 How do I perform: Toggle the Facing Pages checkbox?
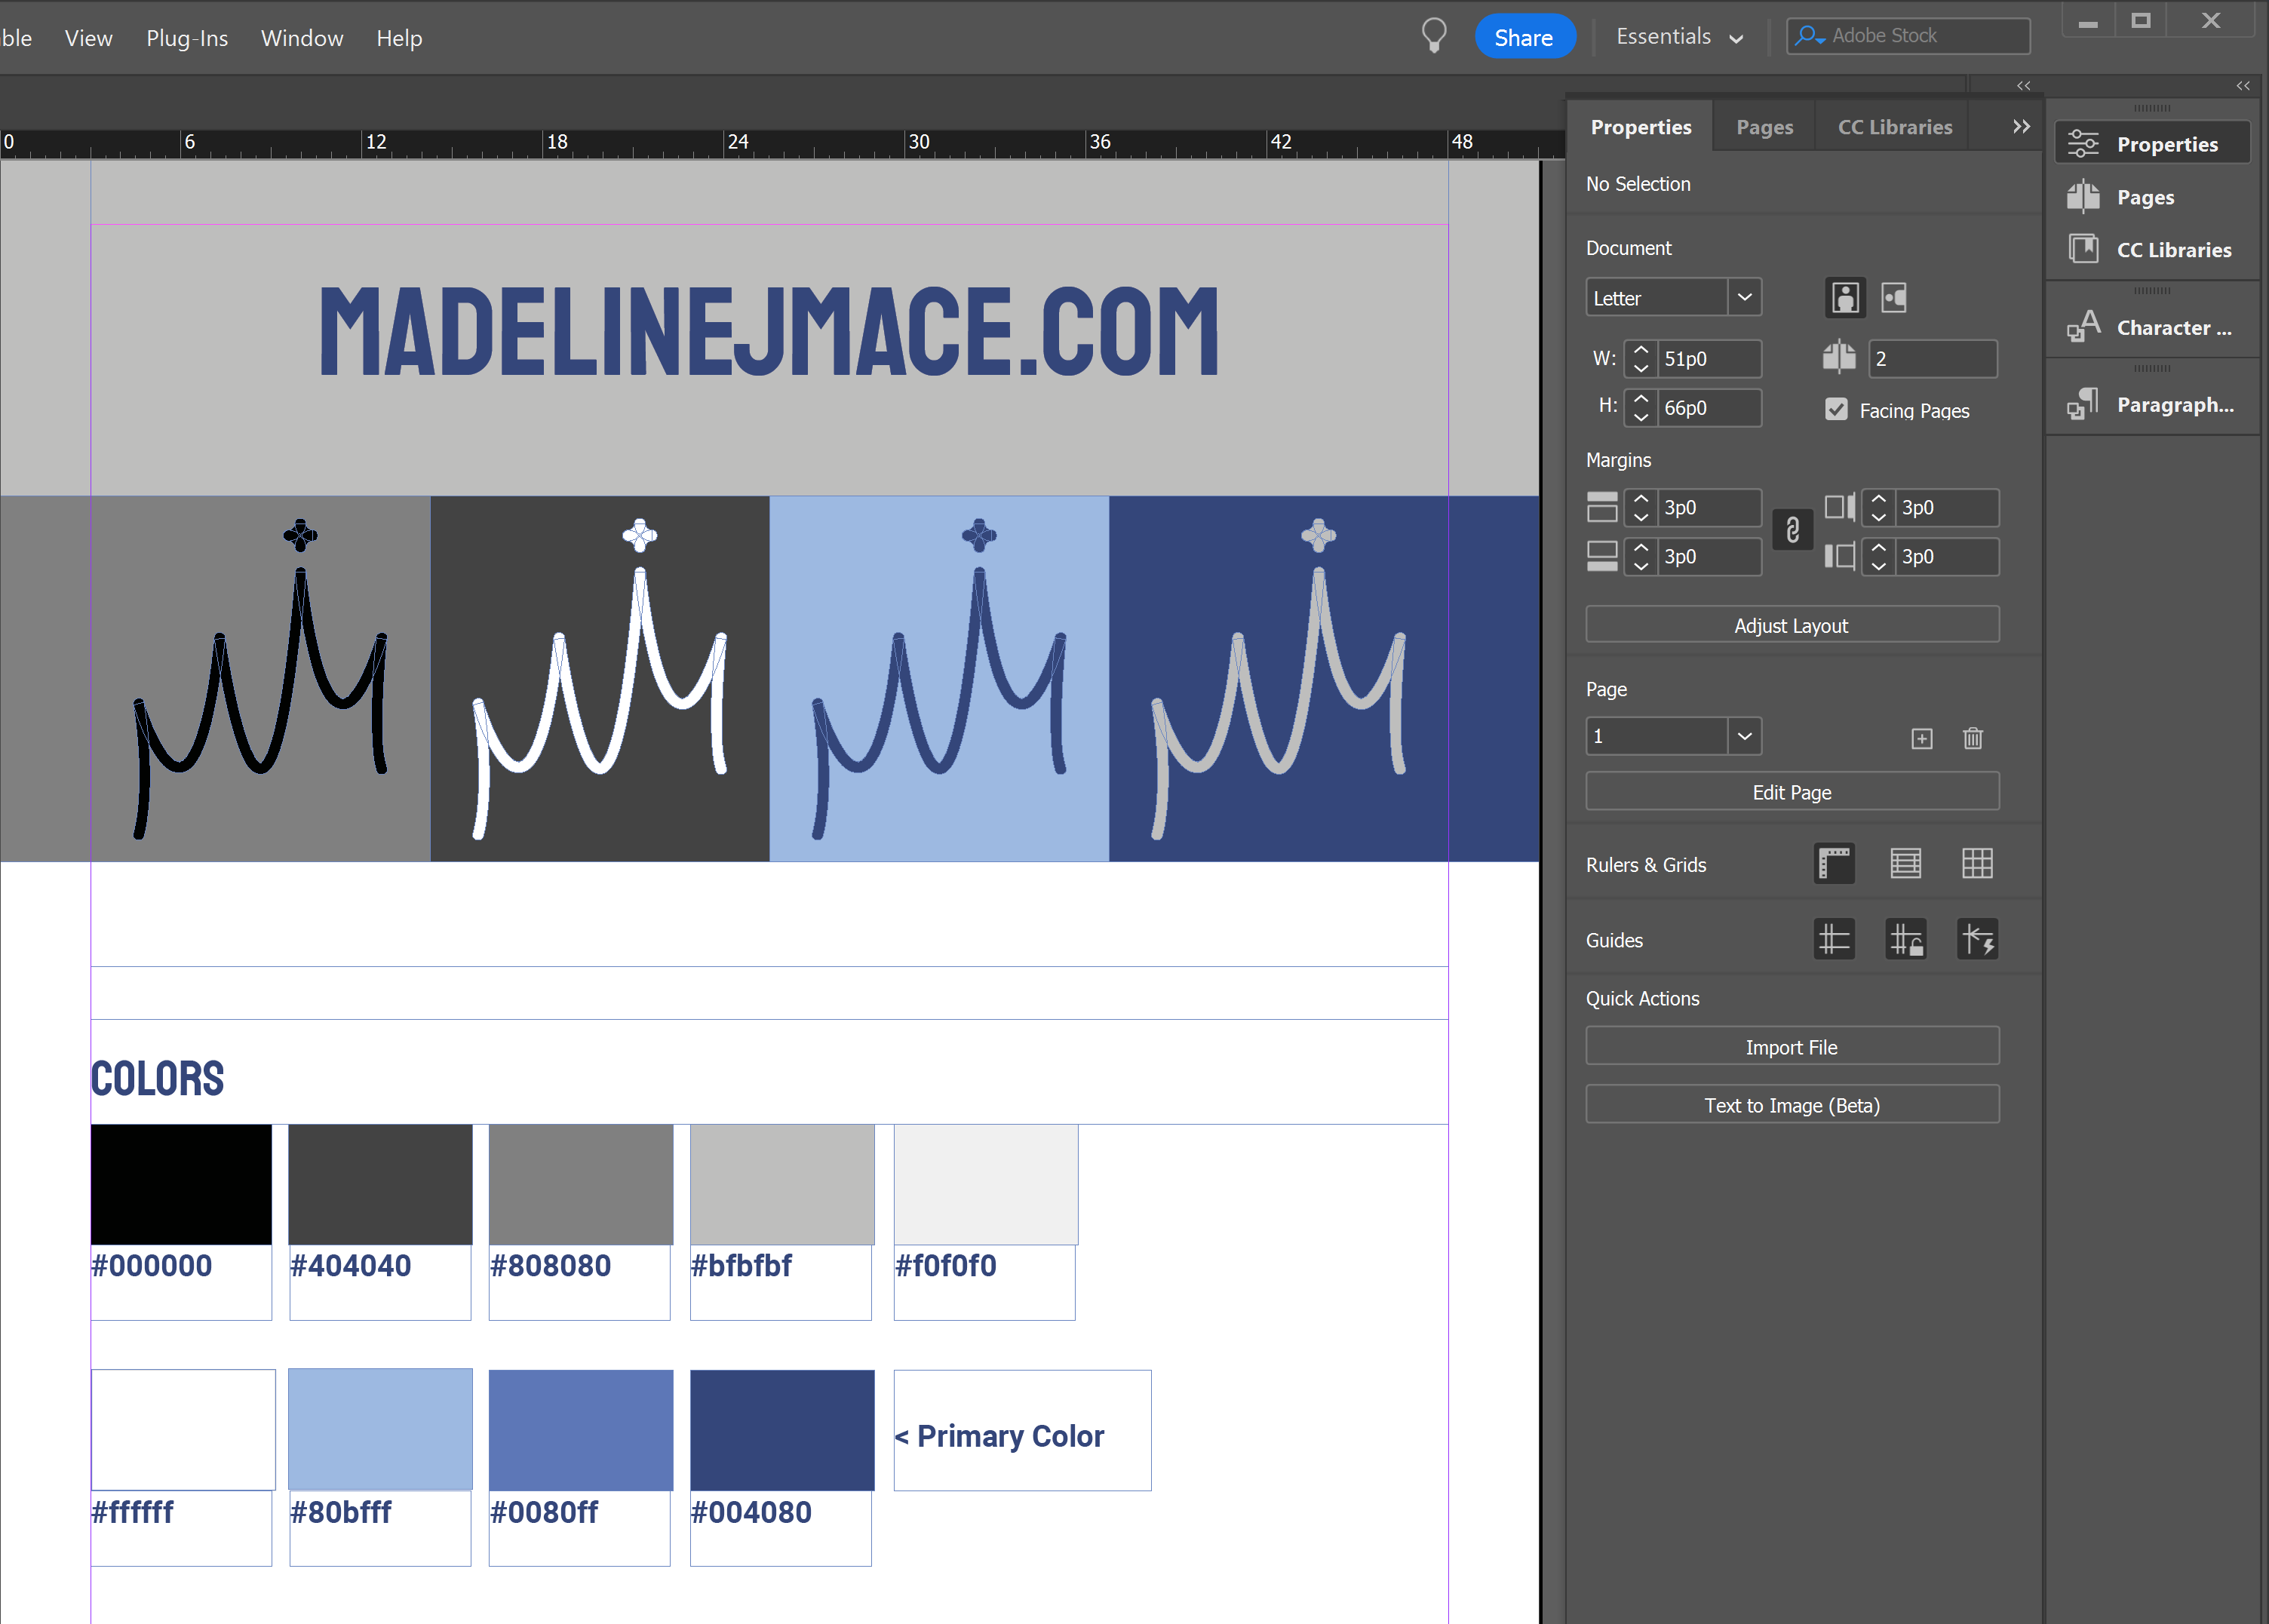pos(1836,410)
